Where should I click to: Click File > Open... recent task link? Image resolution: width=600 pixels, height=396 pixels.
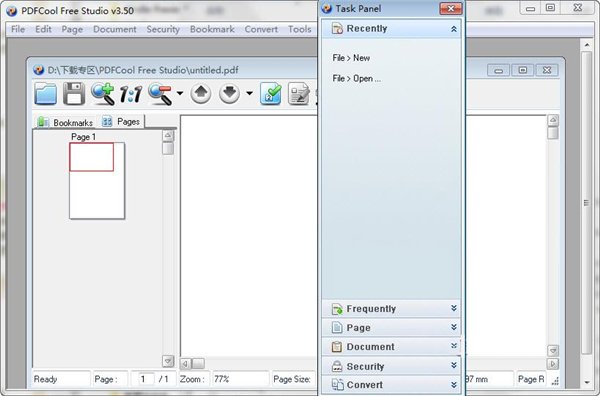[357, 78]
